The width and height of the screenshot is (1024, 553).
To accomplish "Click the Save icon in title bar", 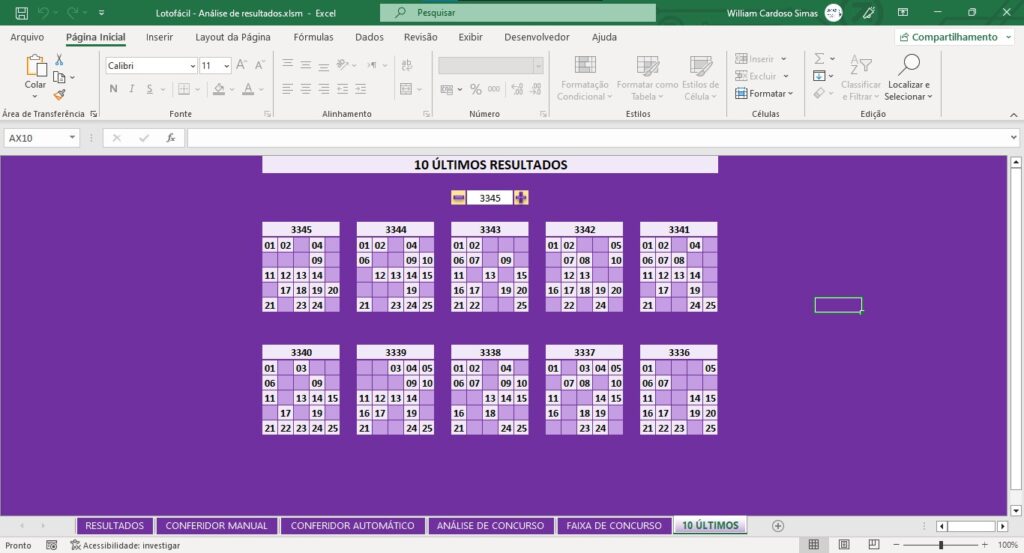I will tap(21, 12).
